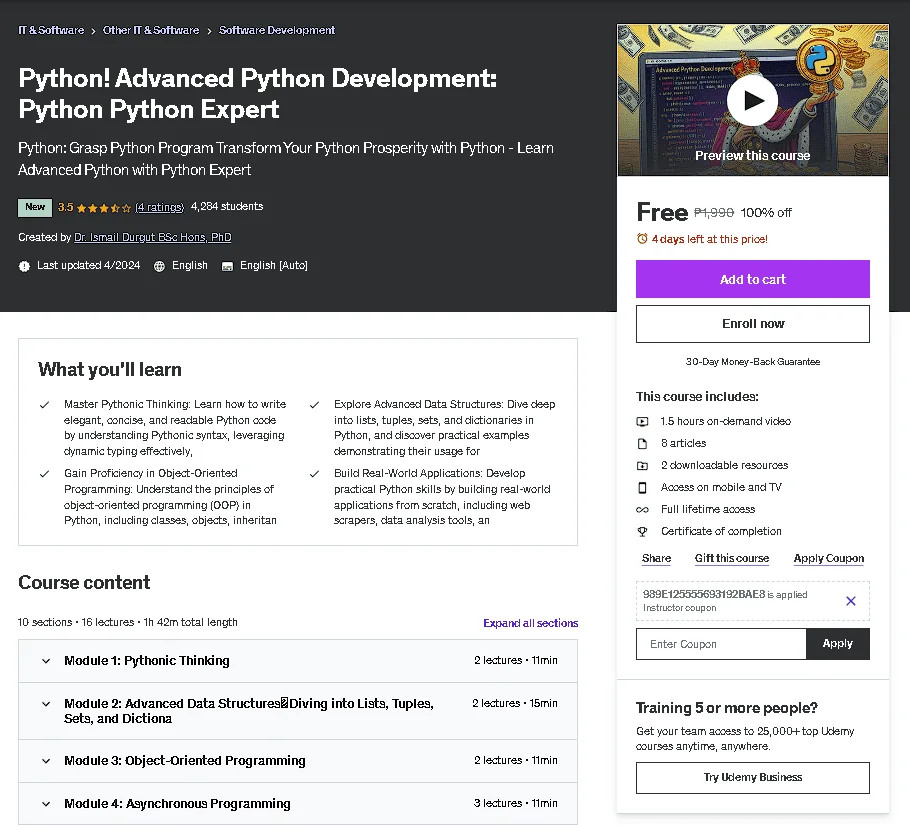The width and height of the screenshot is (910, 825).
Task: Click the mobile device icon
Action: (642, 487)
